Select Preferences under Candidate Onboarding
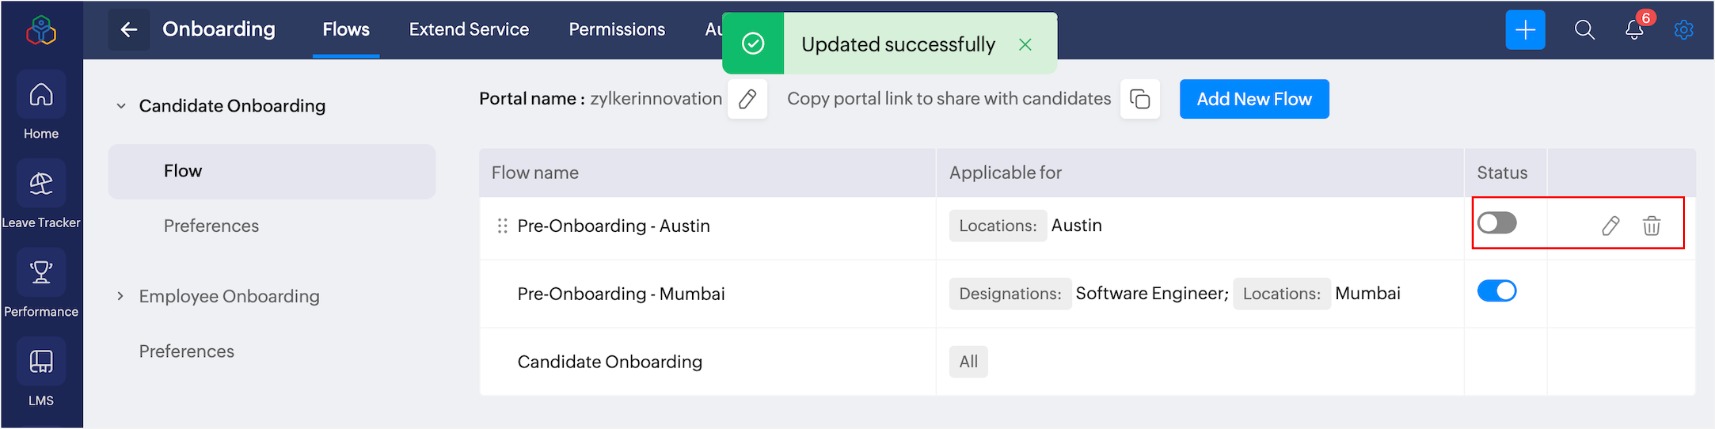Screen dimensions: 1715x429 (x=211, y=226)
